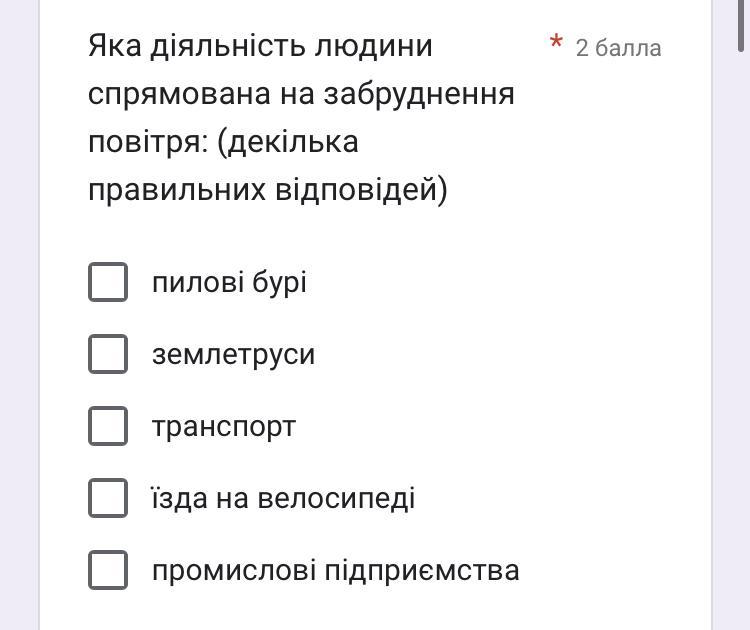Tick the 'землетруси' checkbox

[108, 354]
